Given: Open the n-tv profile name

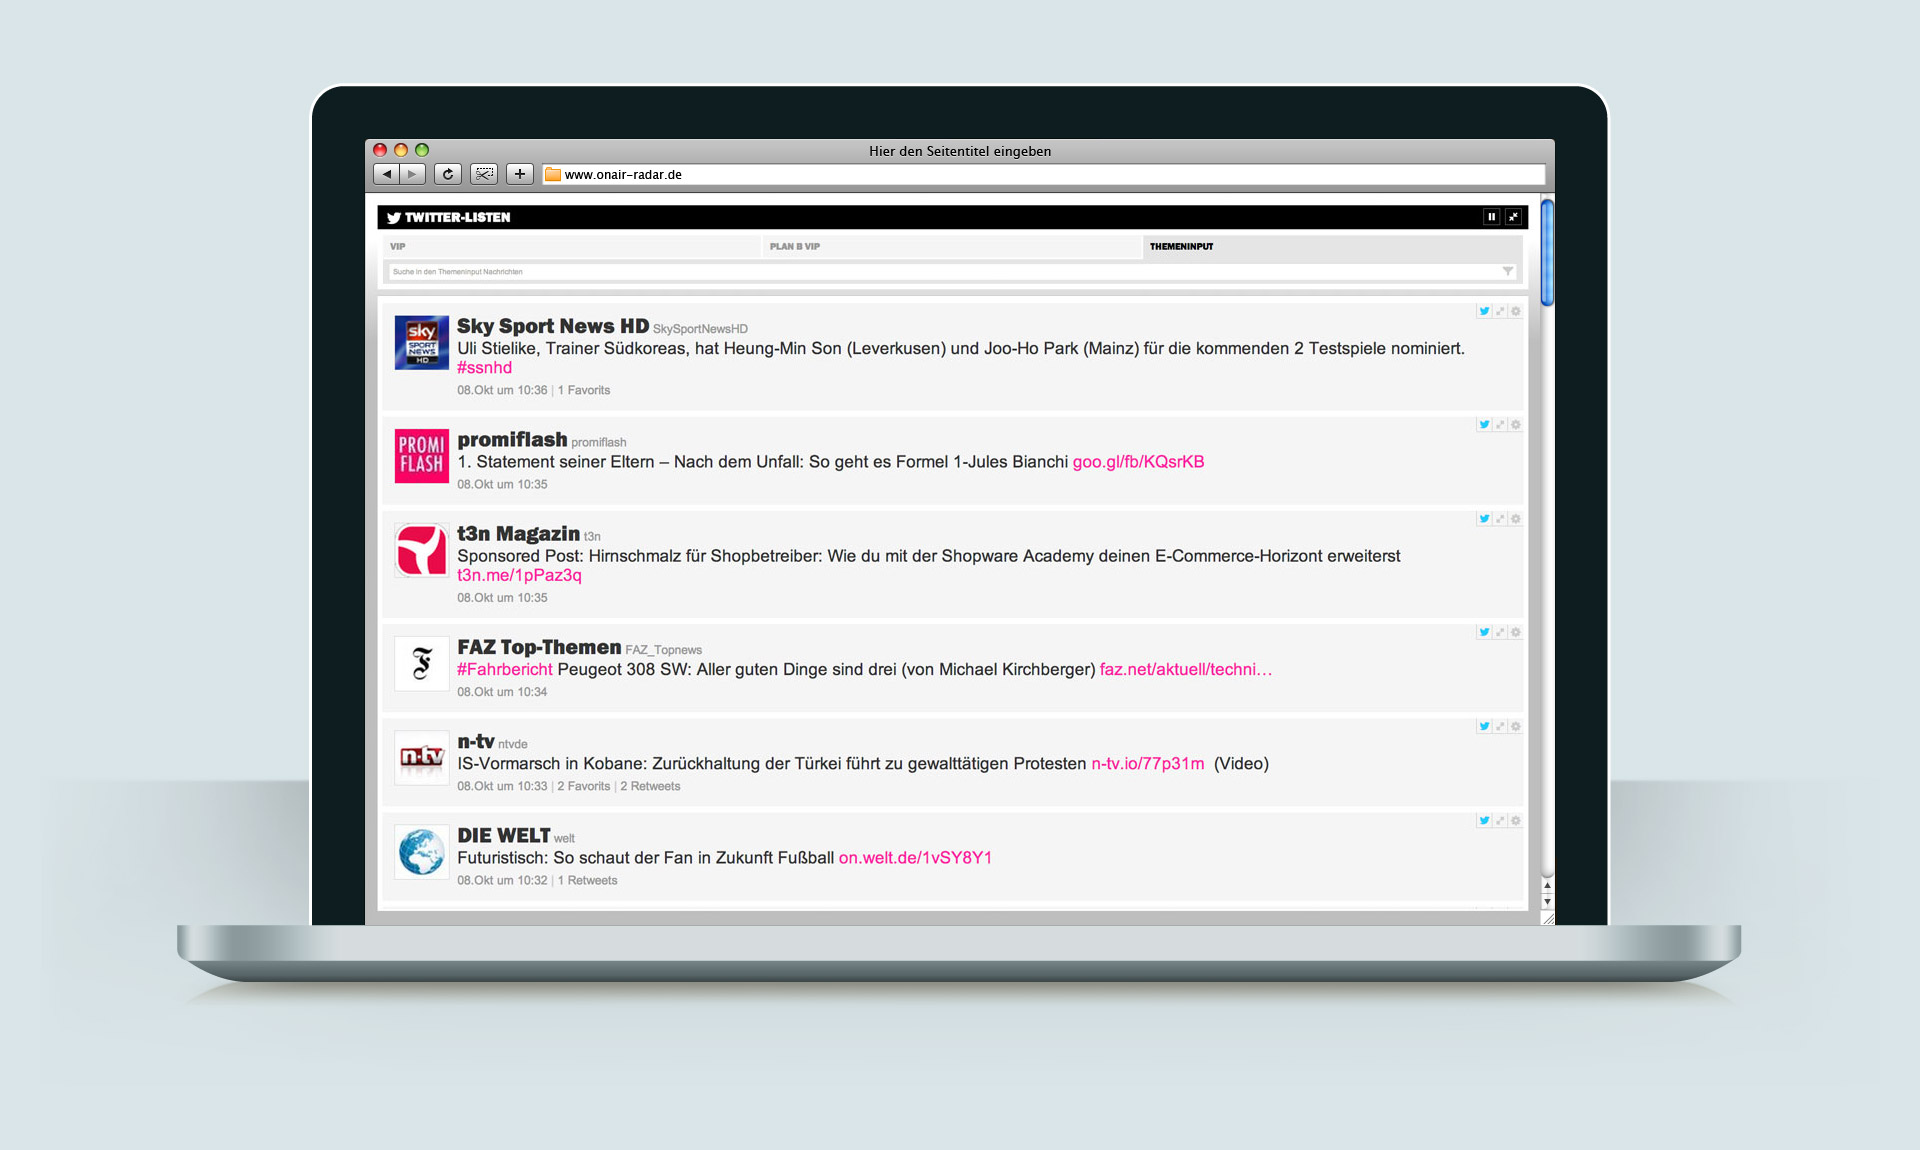Looking at the screenshot, I should coord(476,742).
